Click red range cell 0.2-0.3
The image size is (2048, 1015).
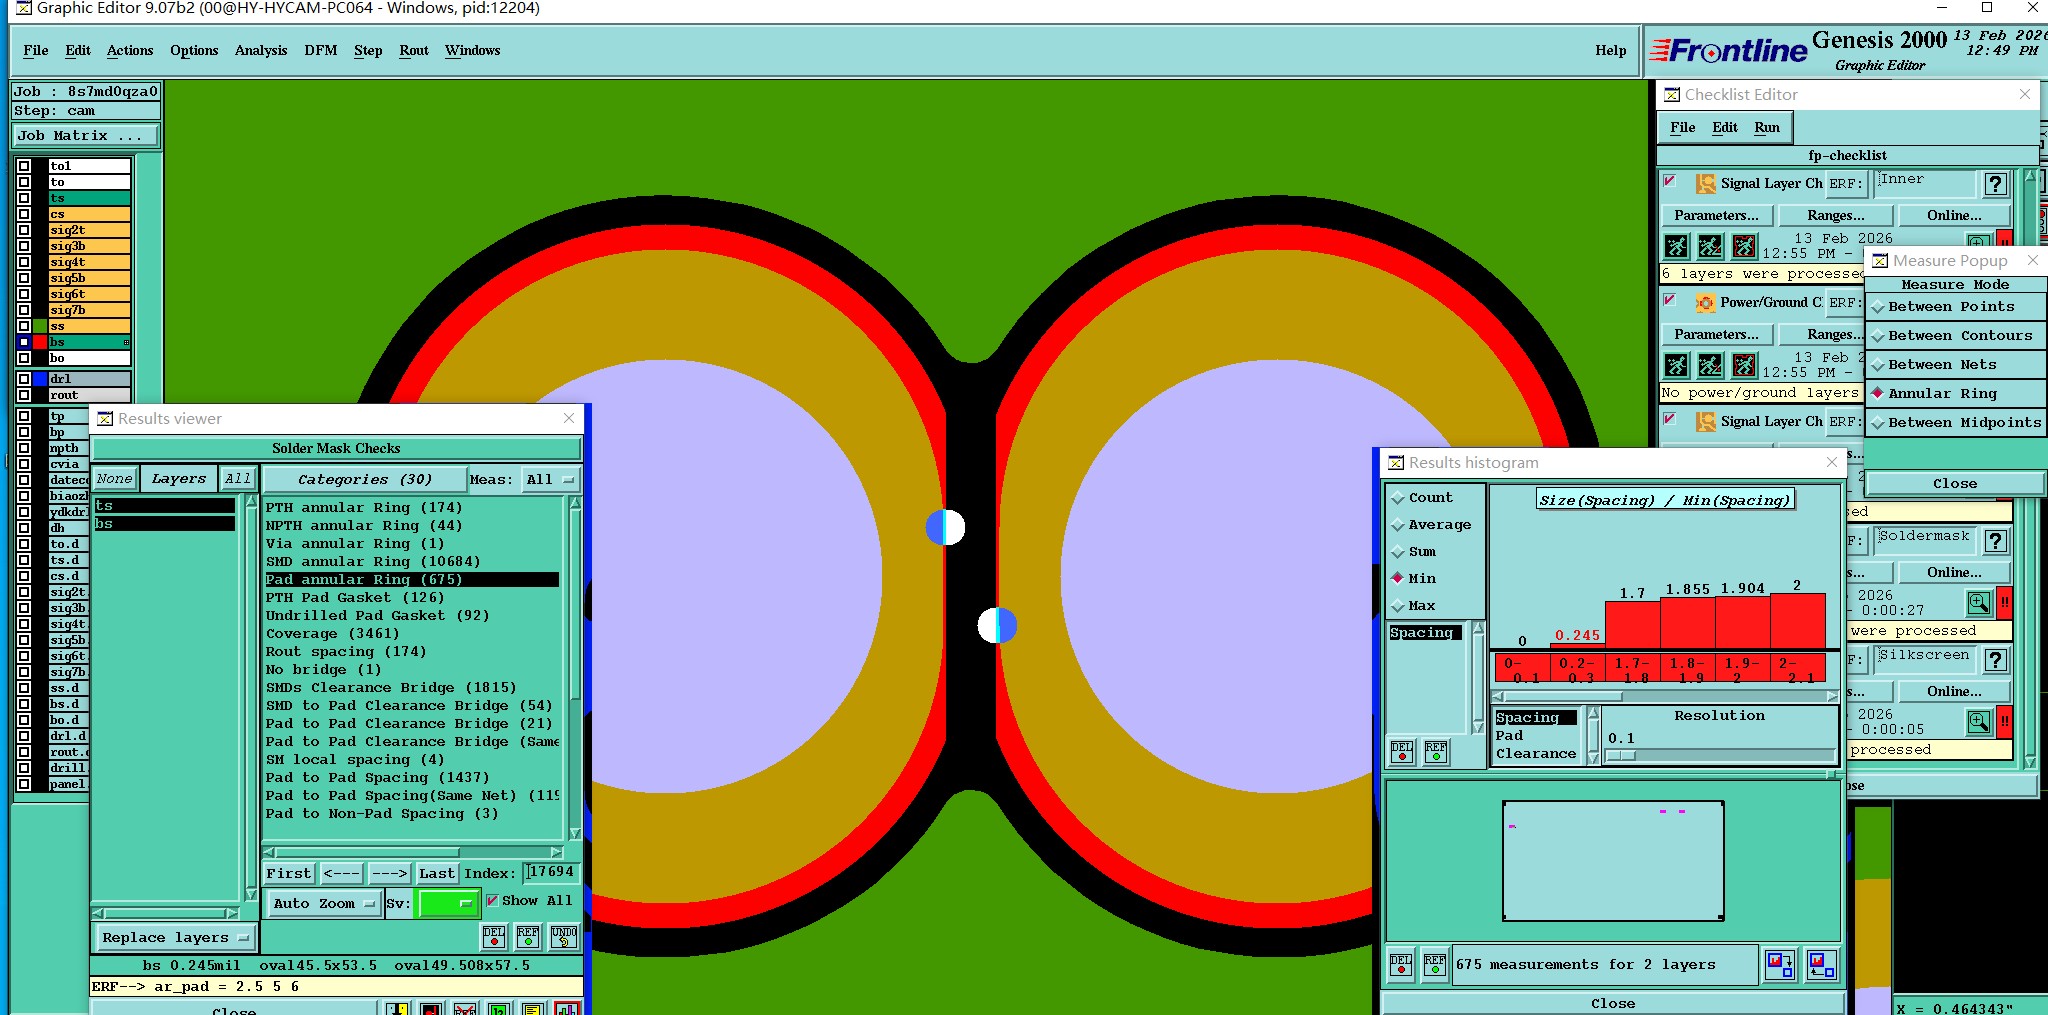tap(1577, 669)
